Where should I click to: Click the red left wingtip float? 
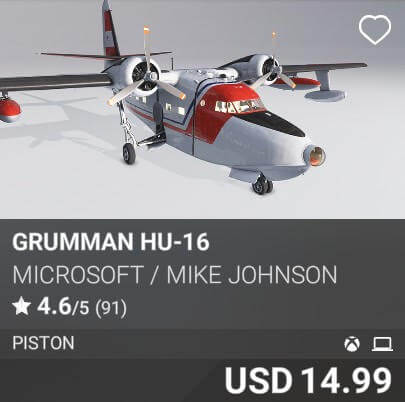[9, 109]
